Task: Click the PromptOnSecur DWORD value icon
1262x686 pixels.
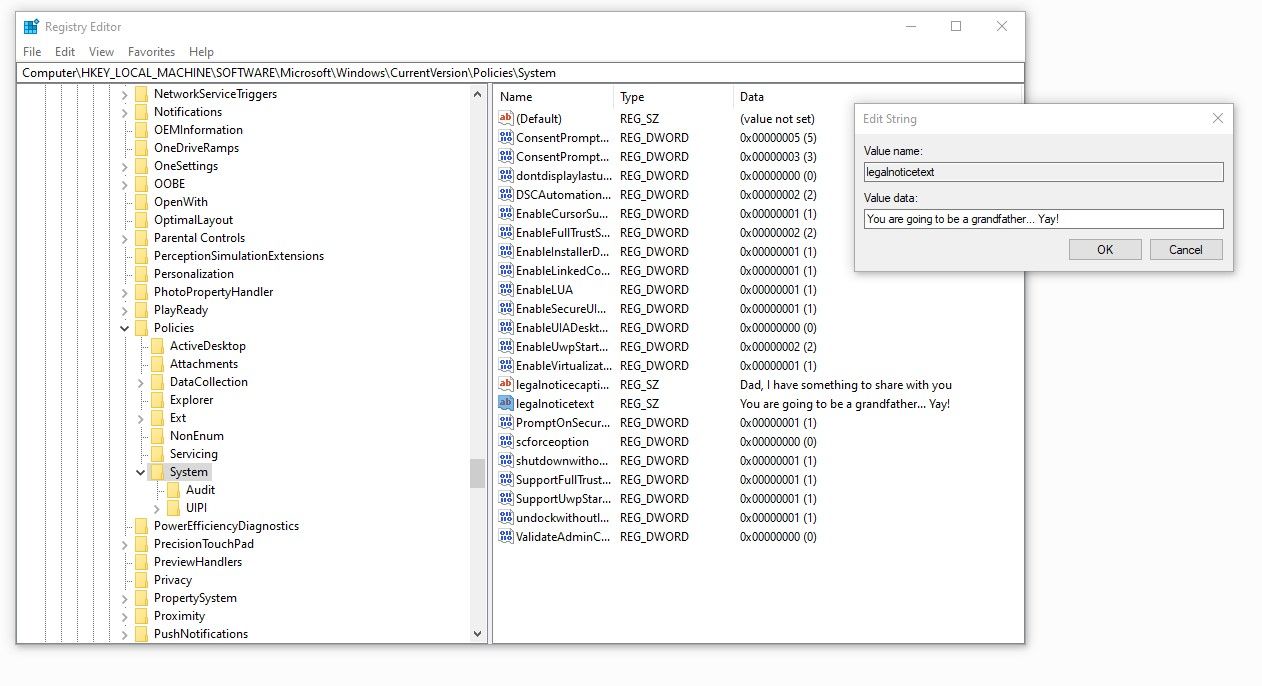Action: click(x=505, y=423)
